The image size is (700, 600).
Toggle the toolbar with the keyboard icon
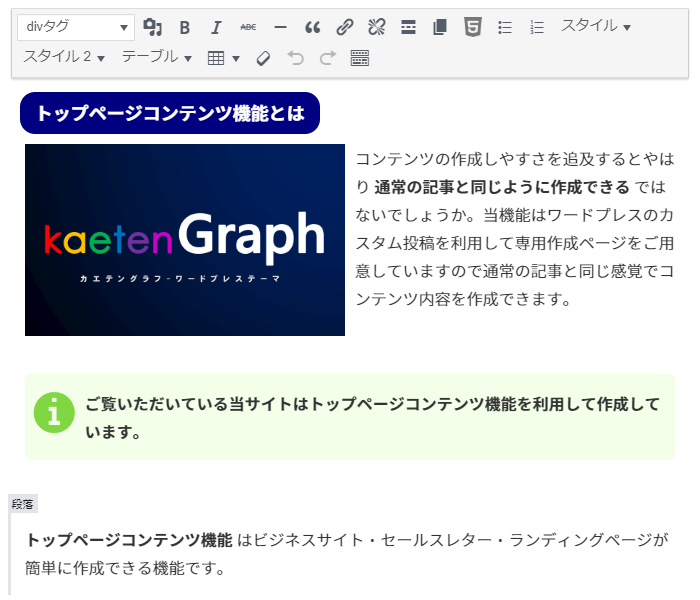pos(360,58)
